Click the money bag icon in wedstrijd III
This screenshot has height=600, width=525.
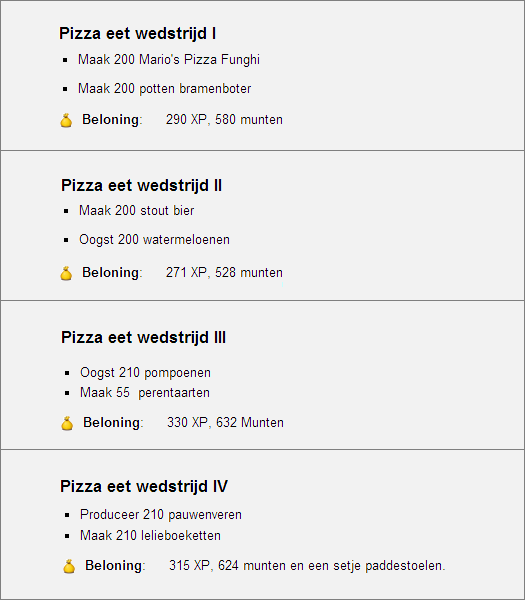click(67, 423)
